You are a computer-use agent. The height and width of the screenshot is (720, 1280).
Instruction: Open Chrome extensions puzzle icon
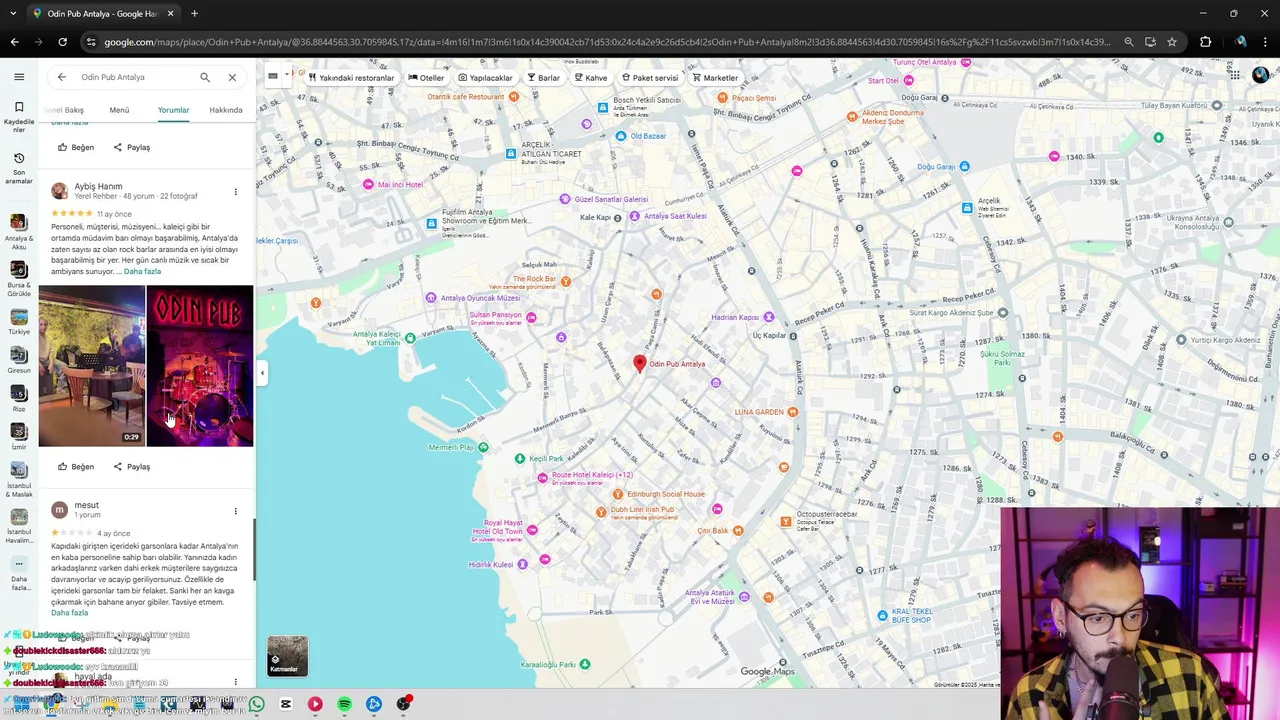click(x=1205, y=42)
